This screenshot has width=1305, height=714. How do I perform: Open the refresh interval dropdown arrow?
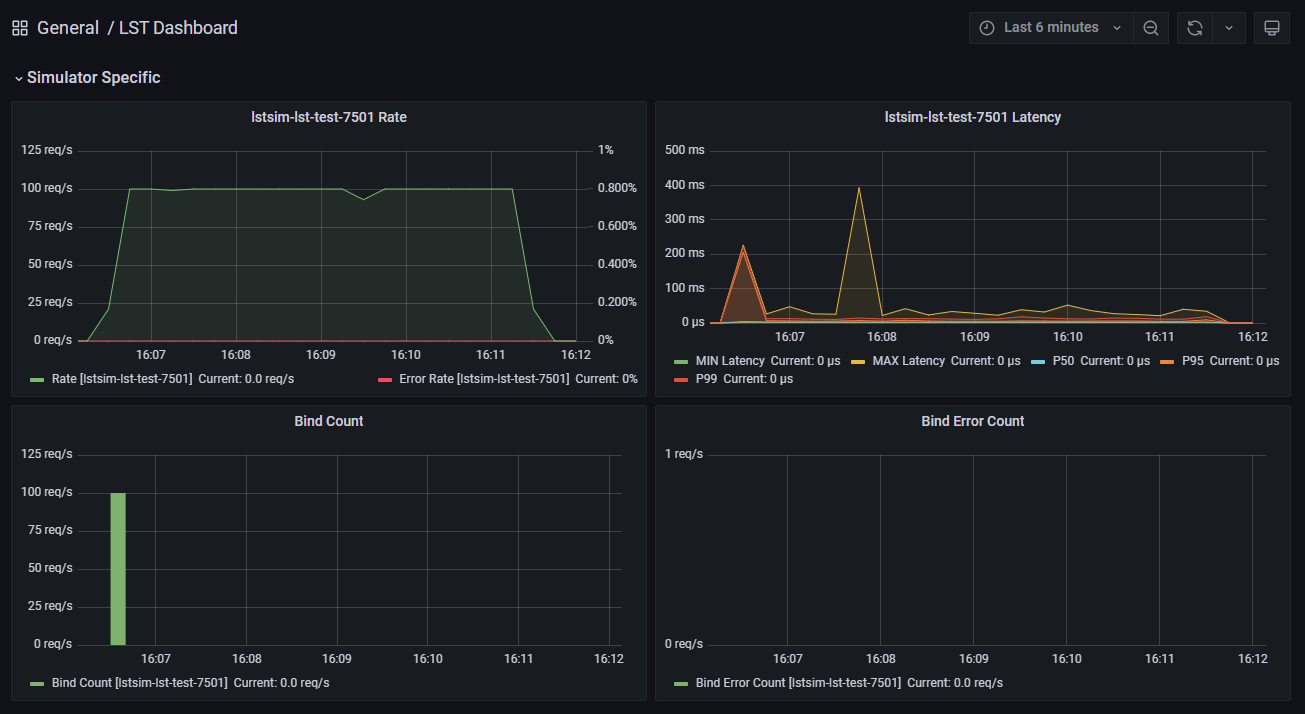1228,28
